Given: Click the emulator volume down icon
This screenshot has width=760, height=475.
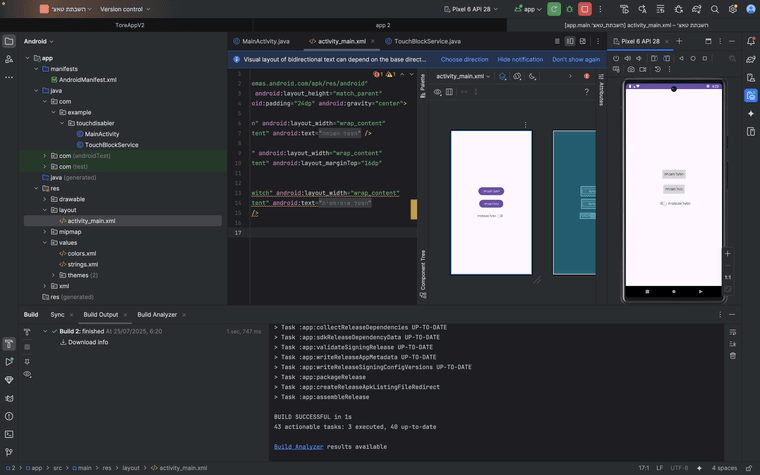Looking at the screenshot, I should 639,58.
